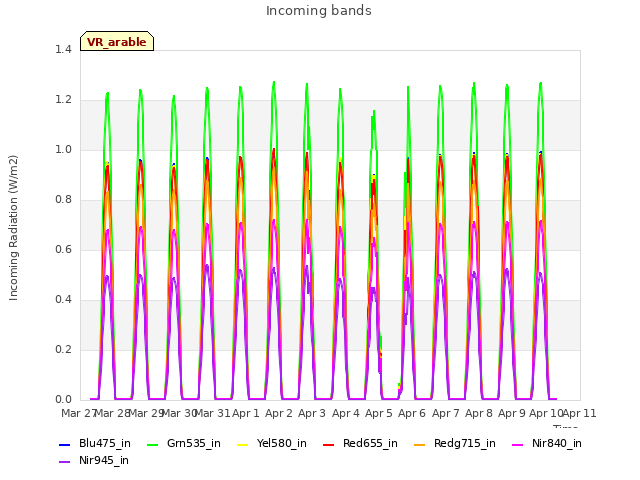
Task: Click the 0.0 y-axis tick label
Action: tap(63, 400)
